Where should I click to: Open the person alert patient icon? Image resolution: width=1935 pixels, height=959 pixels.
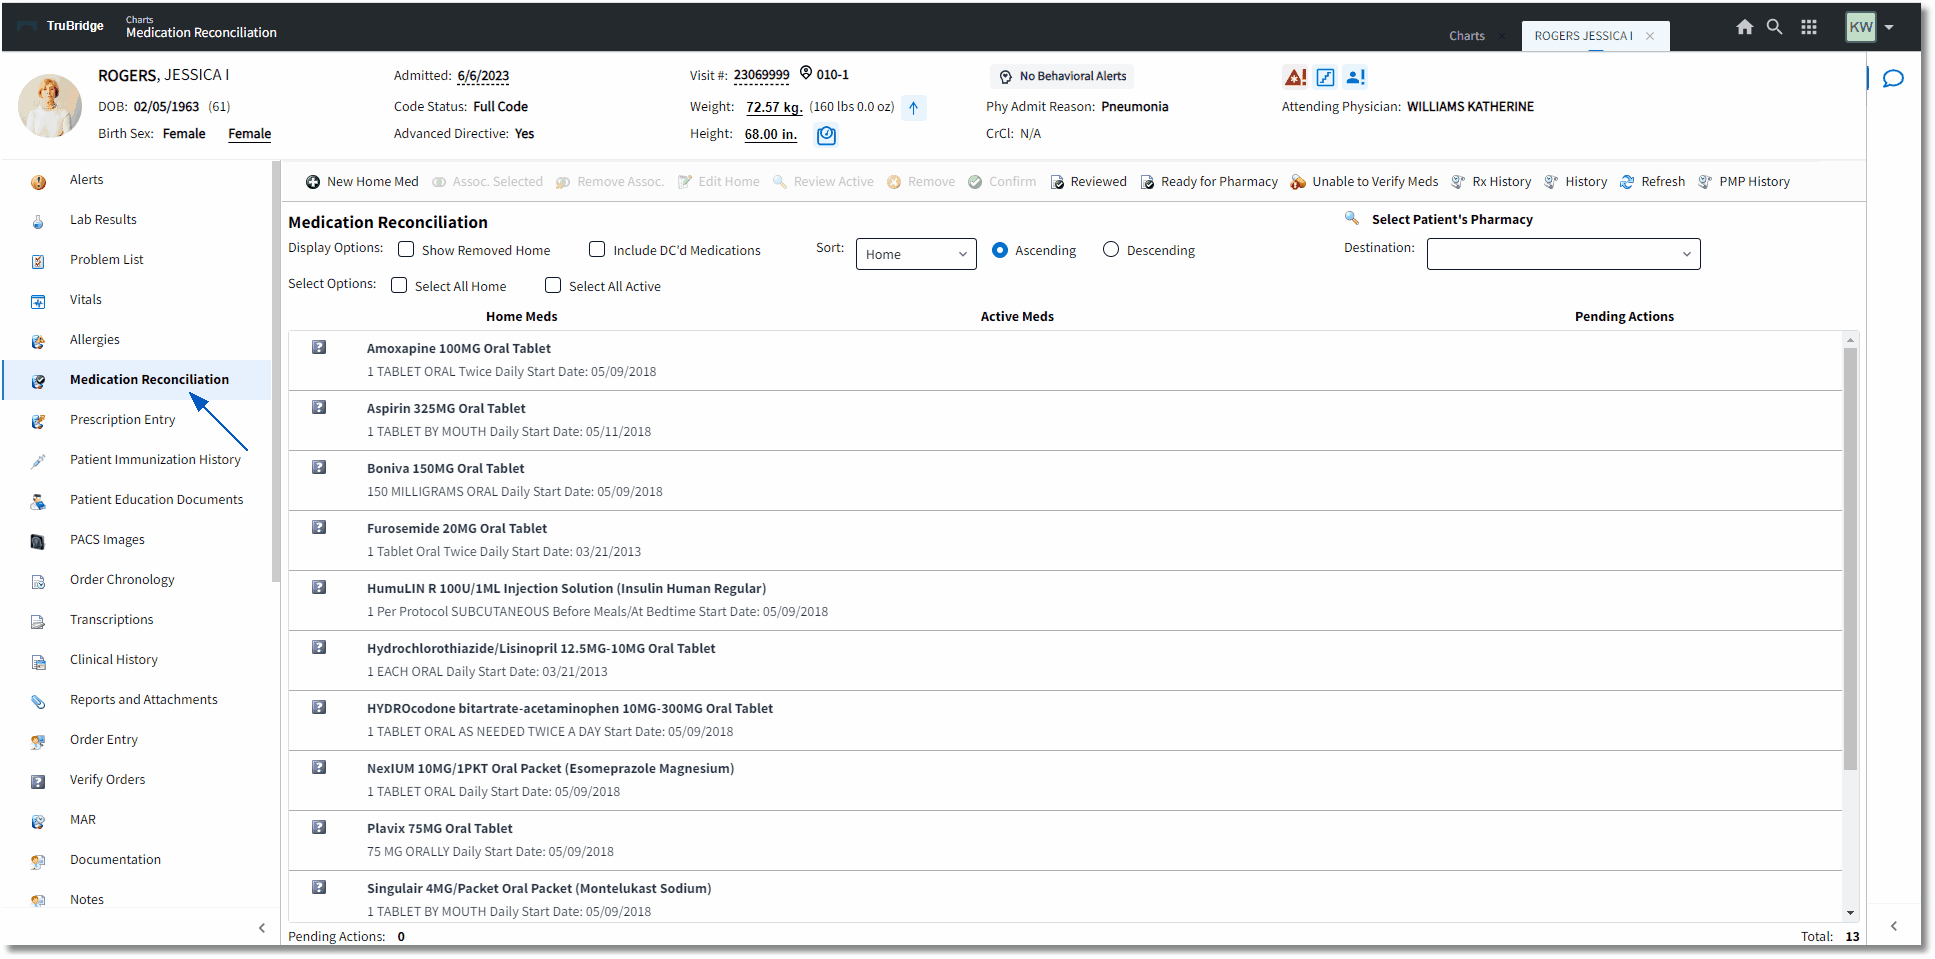pyautogui.click(x=1355, y=77)
